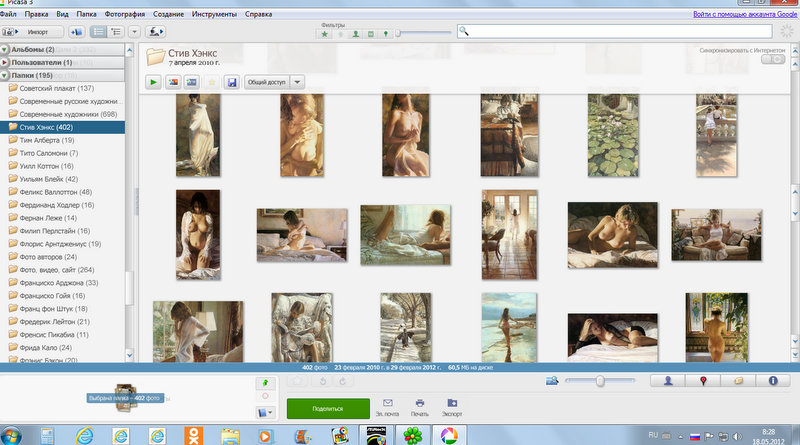
Task: Filter to show uploaded photos only
Action: (340, 34)
